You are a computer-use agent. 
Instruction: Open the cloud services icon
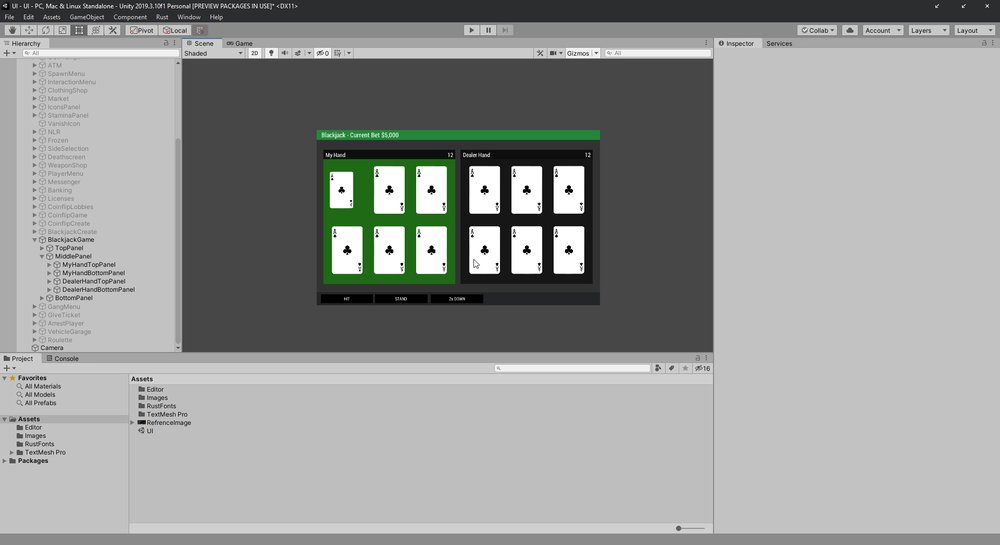coord(849,30)
